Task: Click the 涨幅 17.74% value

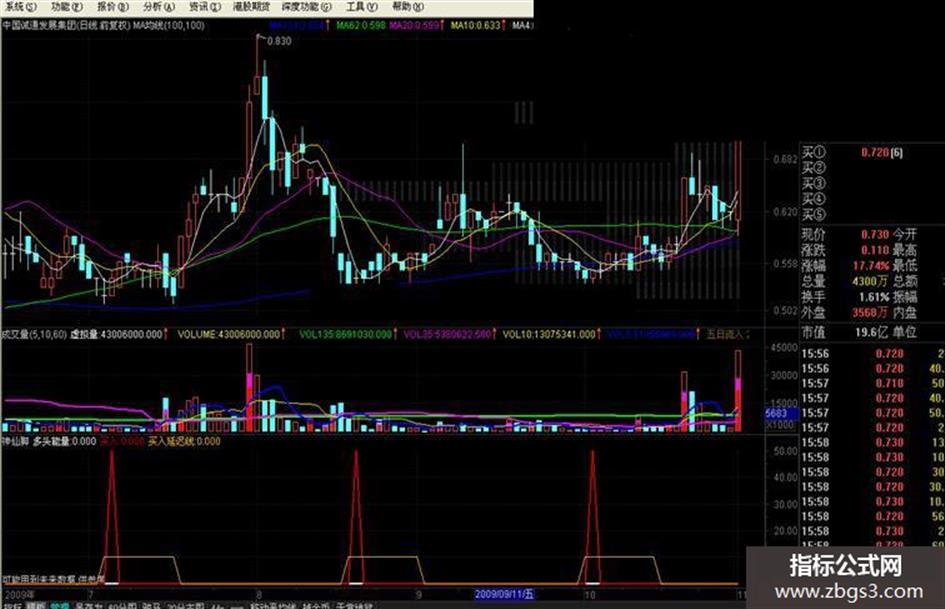Action: point(871,265)
